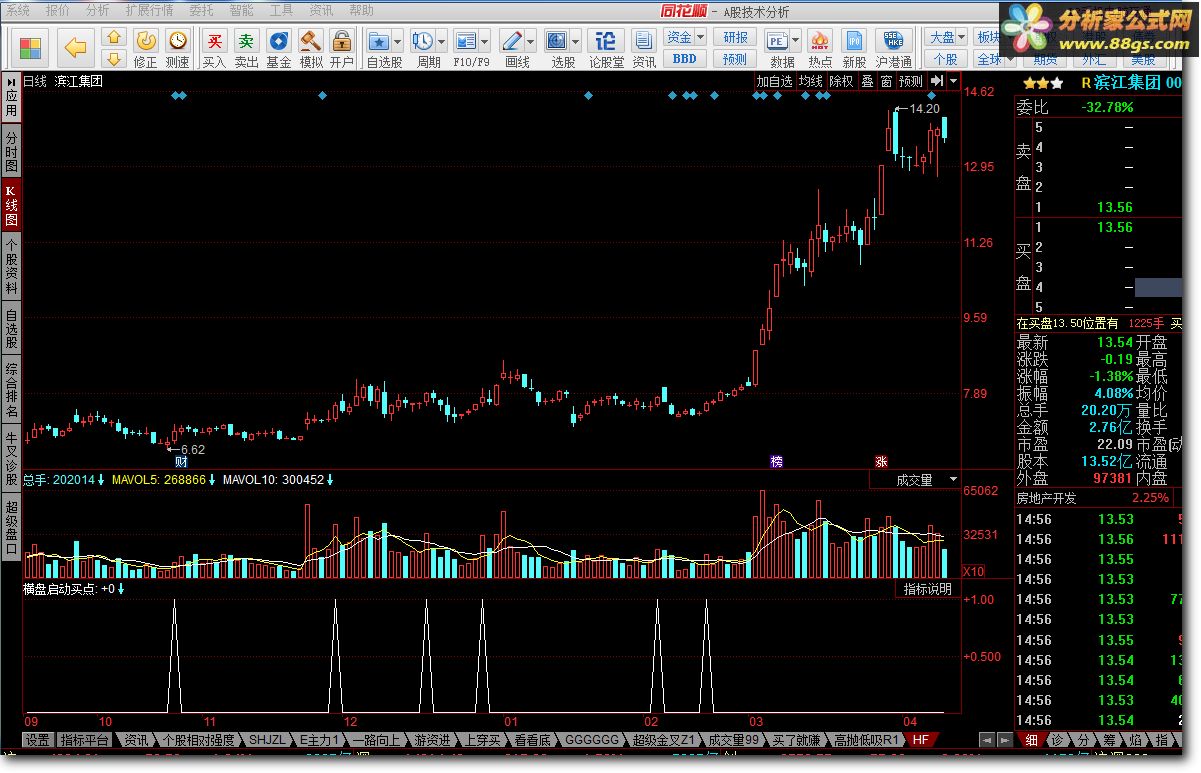Image resolution: width=1201 pixels, height=773 pixels.
Task: Open the 自选股 watchlist folder icon
Action: click(x=379, y=41)
